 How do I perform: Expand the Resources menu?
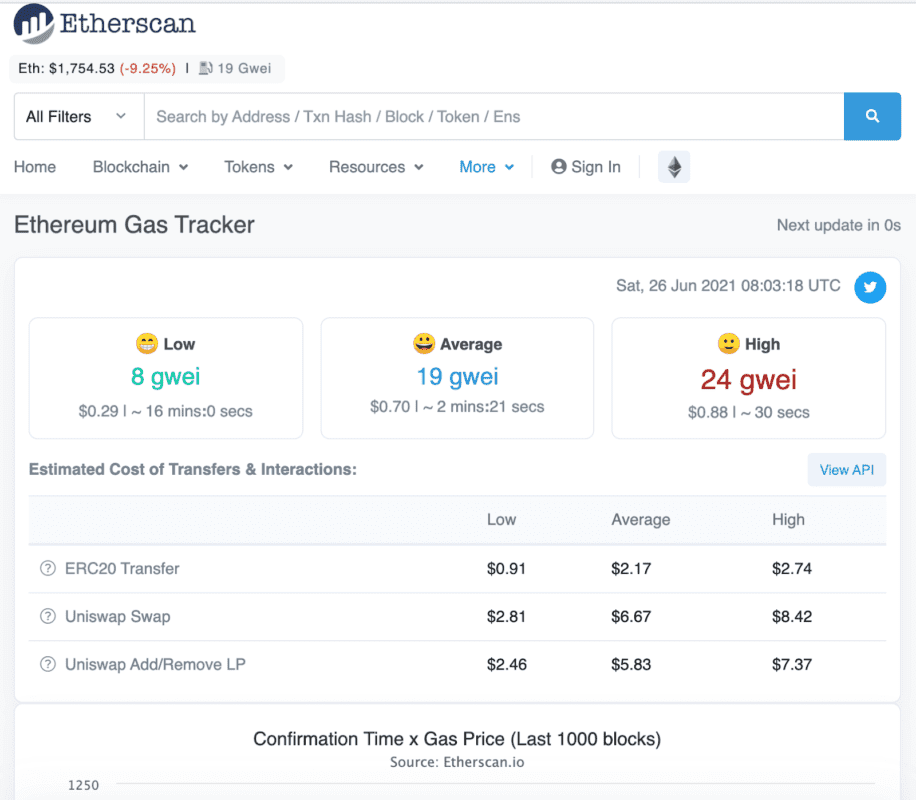(x=376, y=167)
